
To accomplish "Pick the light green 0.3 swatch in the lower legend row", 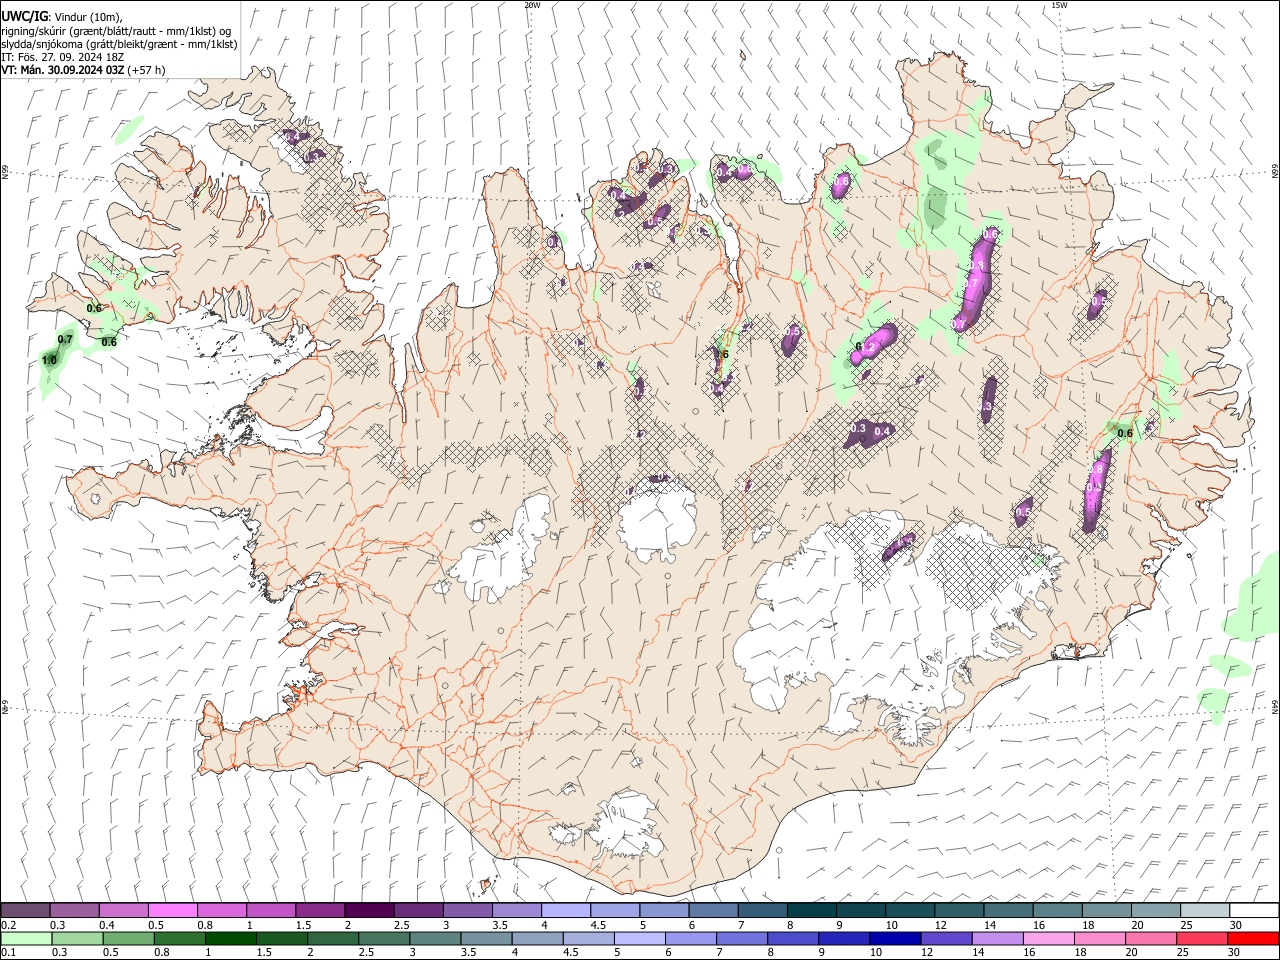I will pyautogui.click(x=77, y=938).
